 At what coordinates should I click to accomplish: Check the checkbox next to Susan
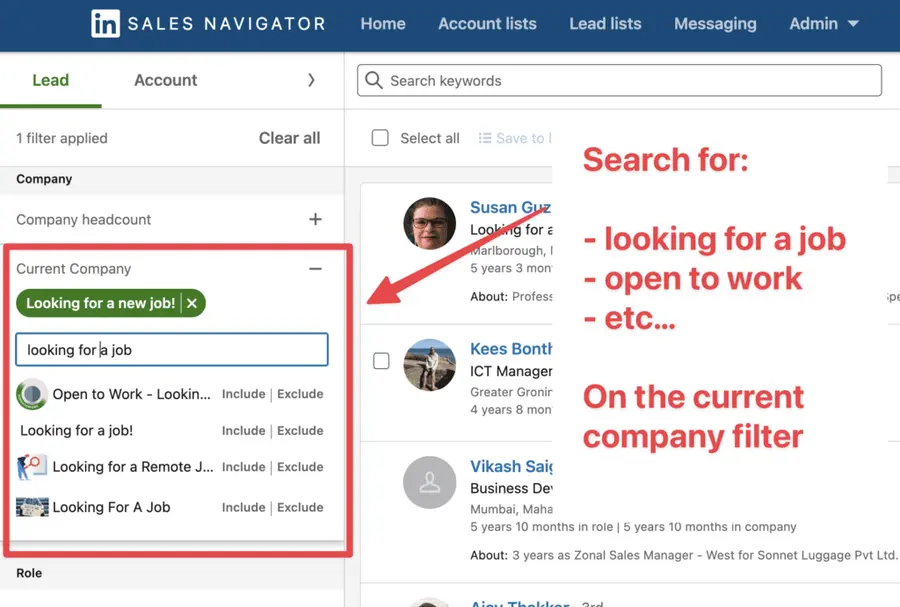[381, 222]
